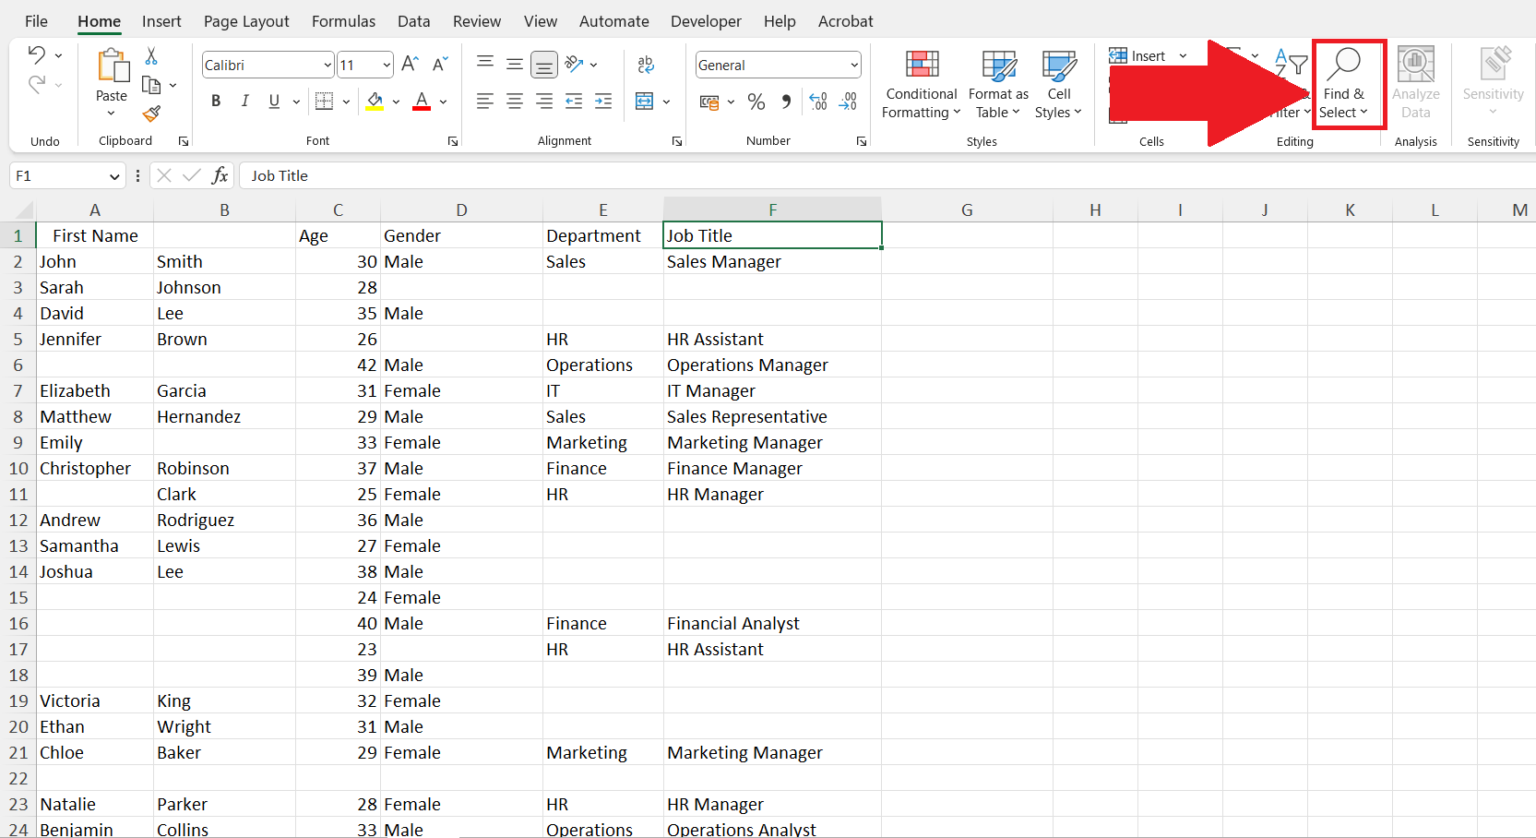Click the Redo arrow icon
The width and height of the screenshot is (1536, 838).
pos(37,85)
